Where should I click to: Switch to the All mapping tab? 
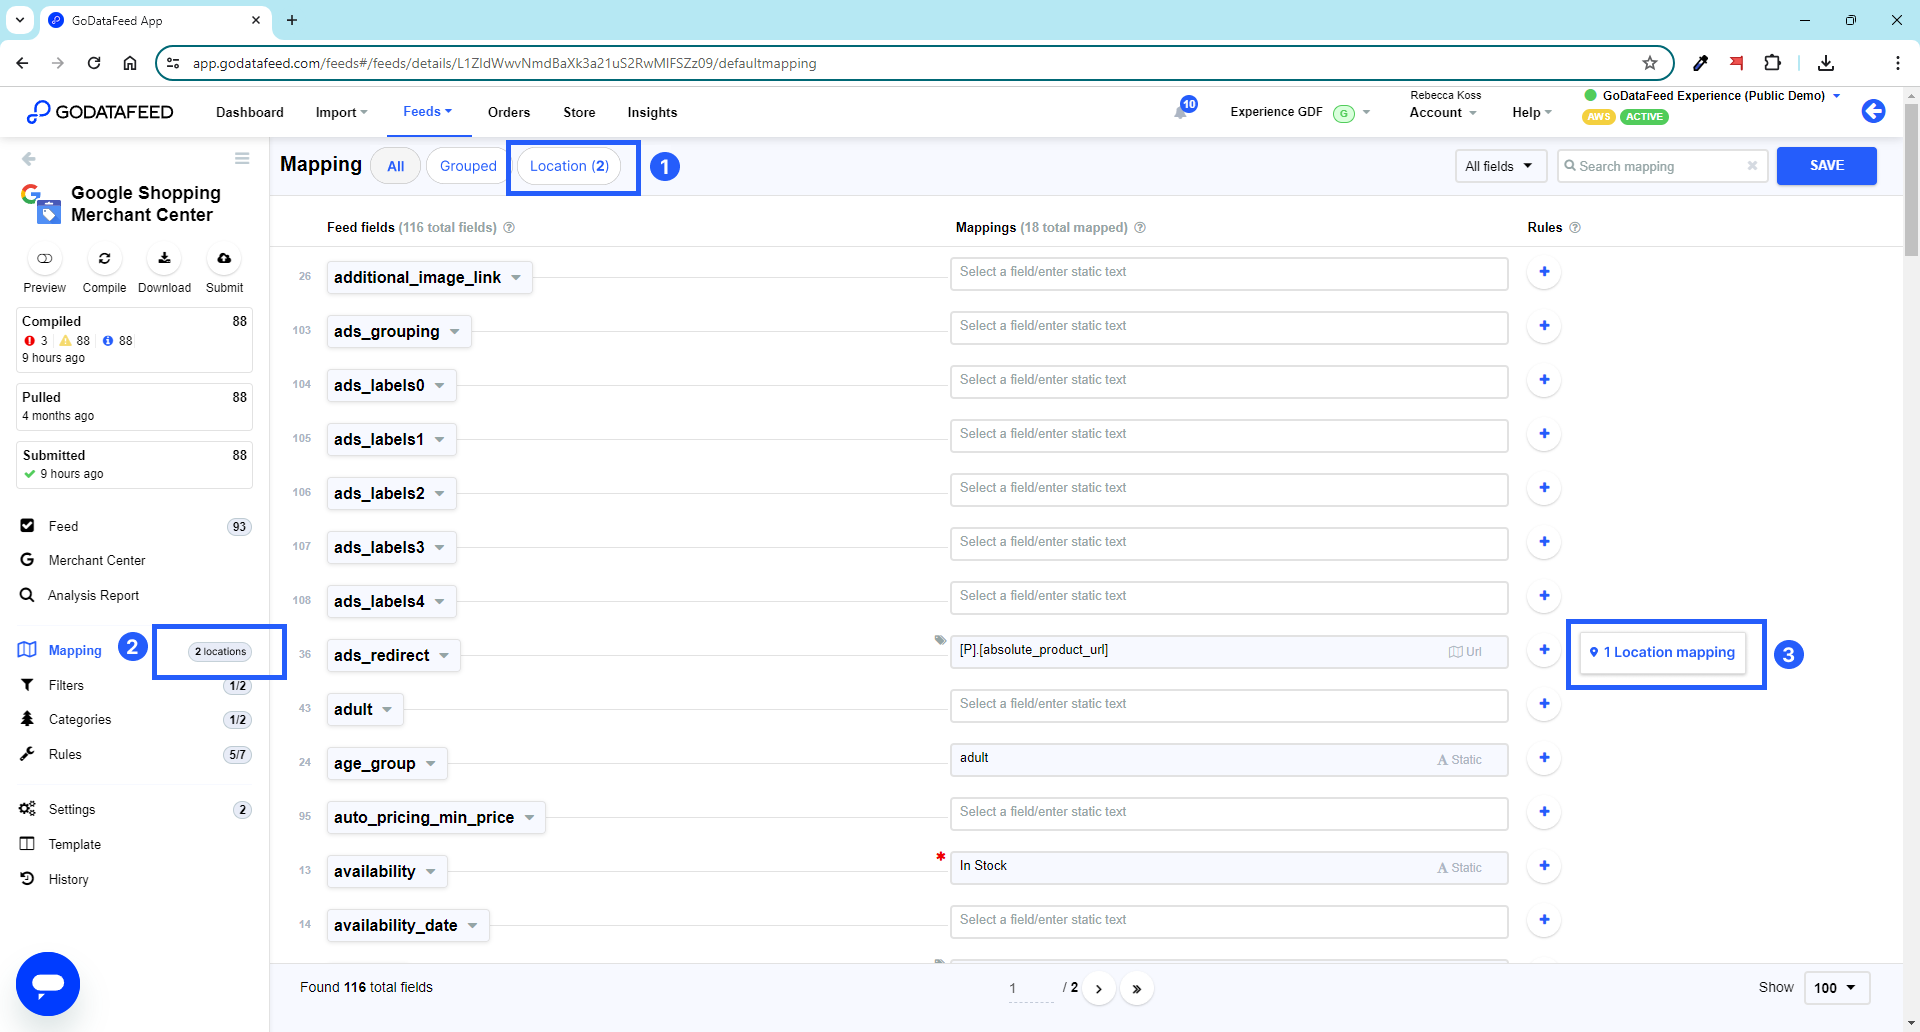[396, 166]
